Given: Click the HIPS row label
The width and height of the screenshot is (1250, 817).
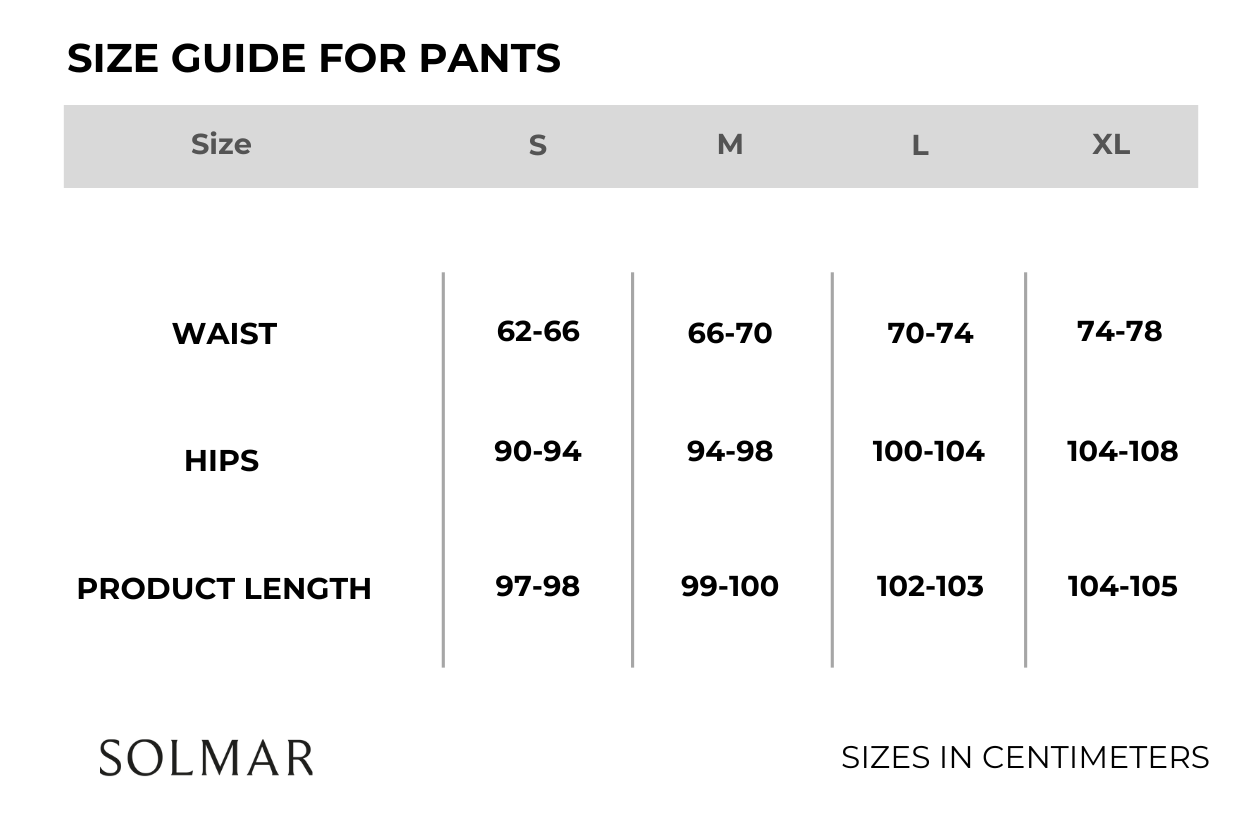Looking at the screenshot, I should point(222,461).
